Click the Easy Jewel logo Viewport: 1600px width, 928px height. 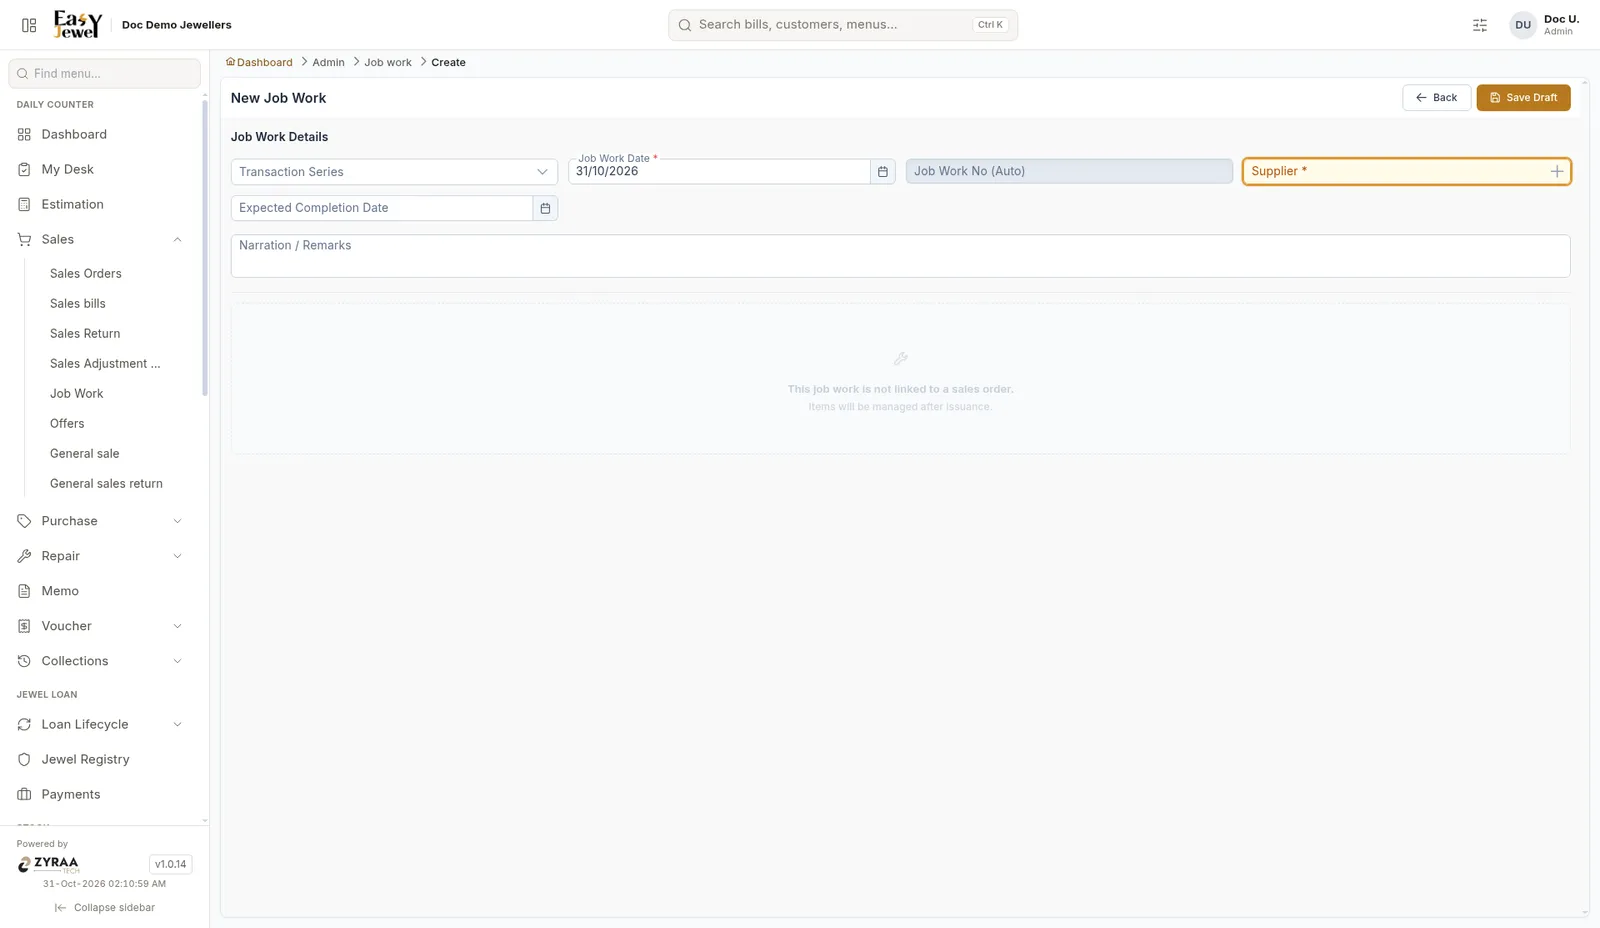click(x=77, y=24)
